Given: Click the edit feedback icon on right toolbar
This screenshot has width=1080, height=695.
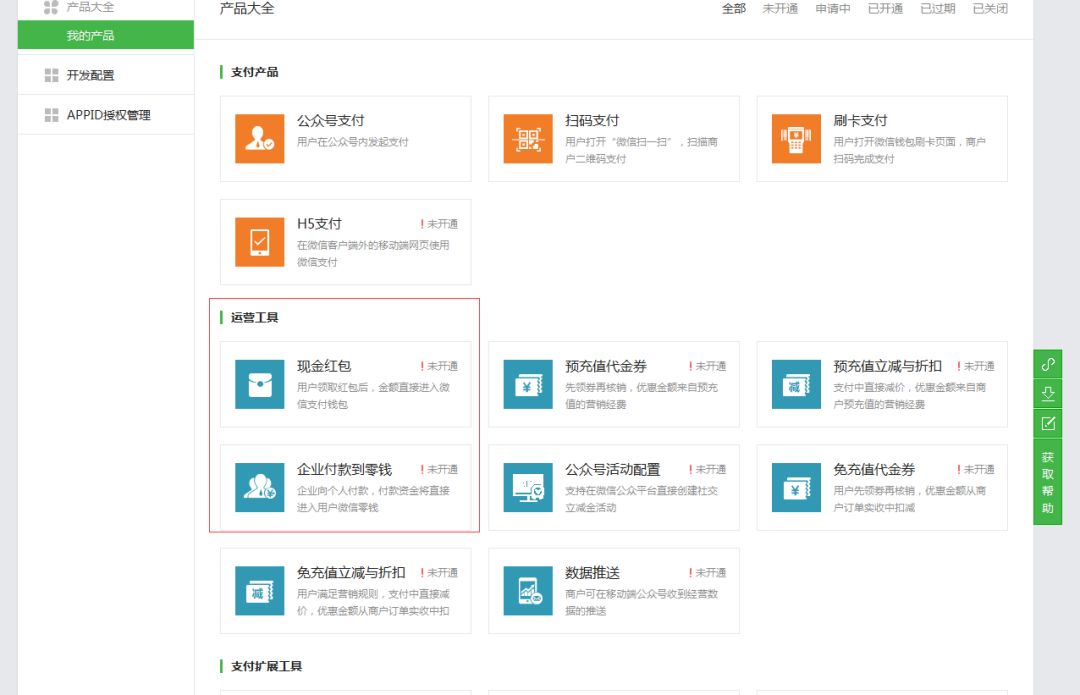Looking at the screenshot, I should pyautogui.click(x=1048, y=423).
